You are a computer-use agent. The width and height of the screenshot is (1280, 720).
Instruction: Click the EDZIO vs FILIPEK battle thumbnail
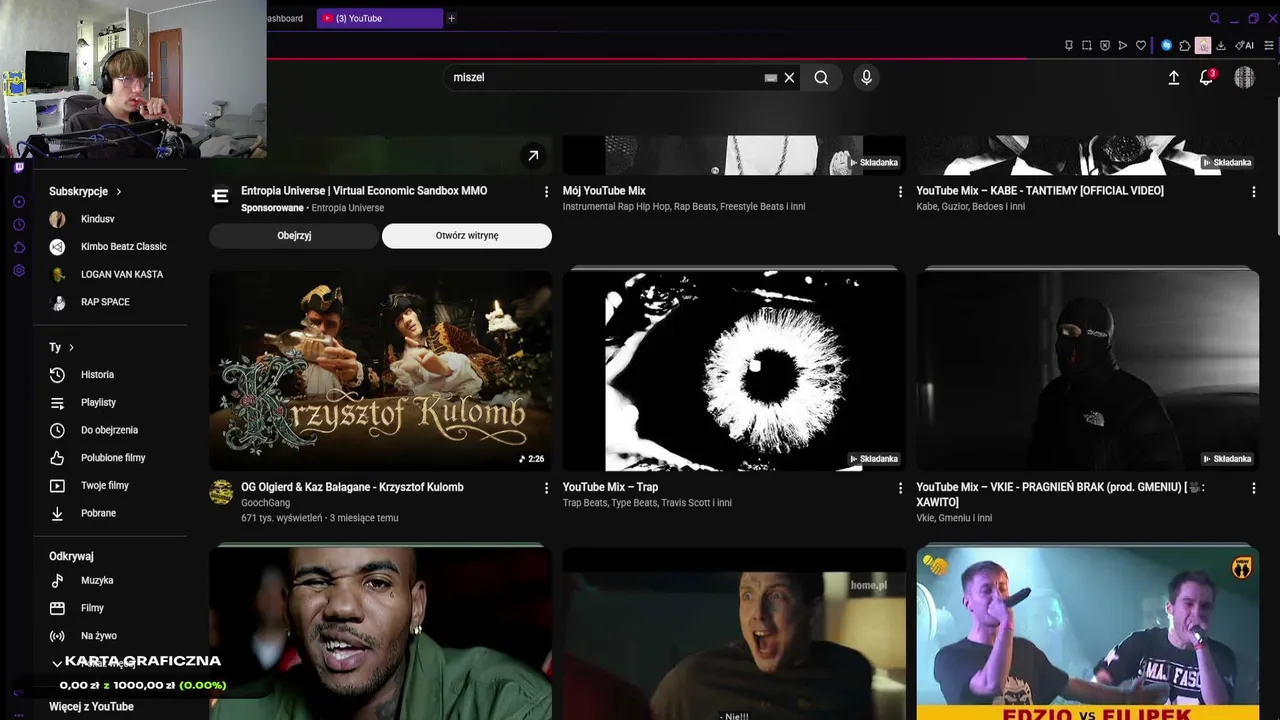tap(1088, 633)
